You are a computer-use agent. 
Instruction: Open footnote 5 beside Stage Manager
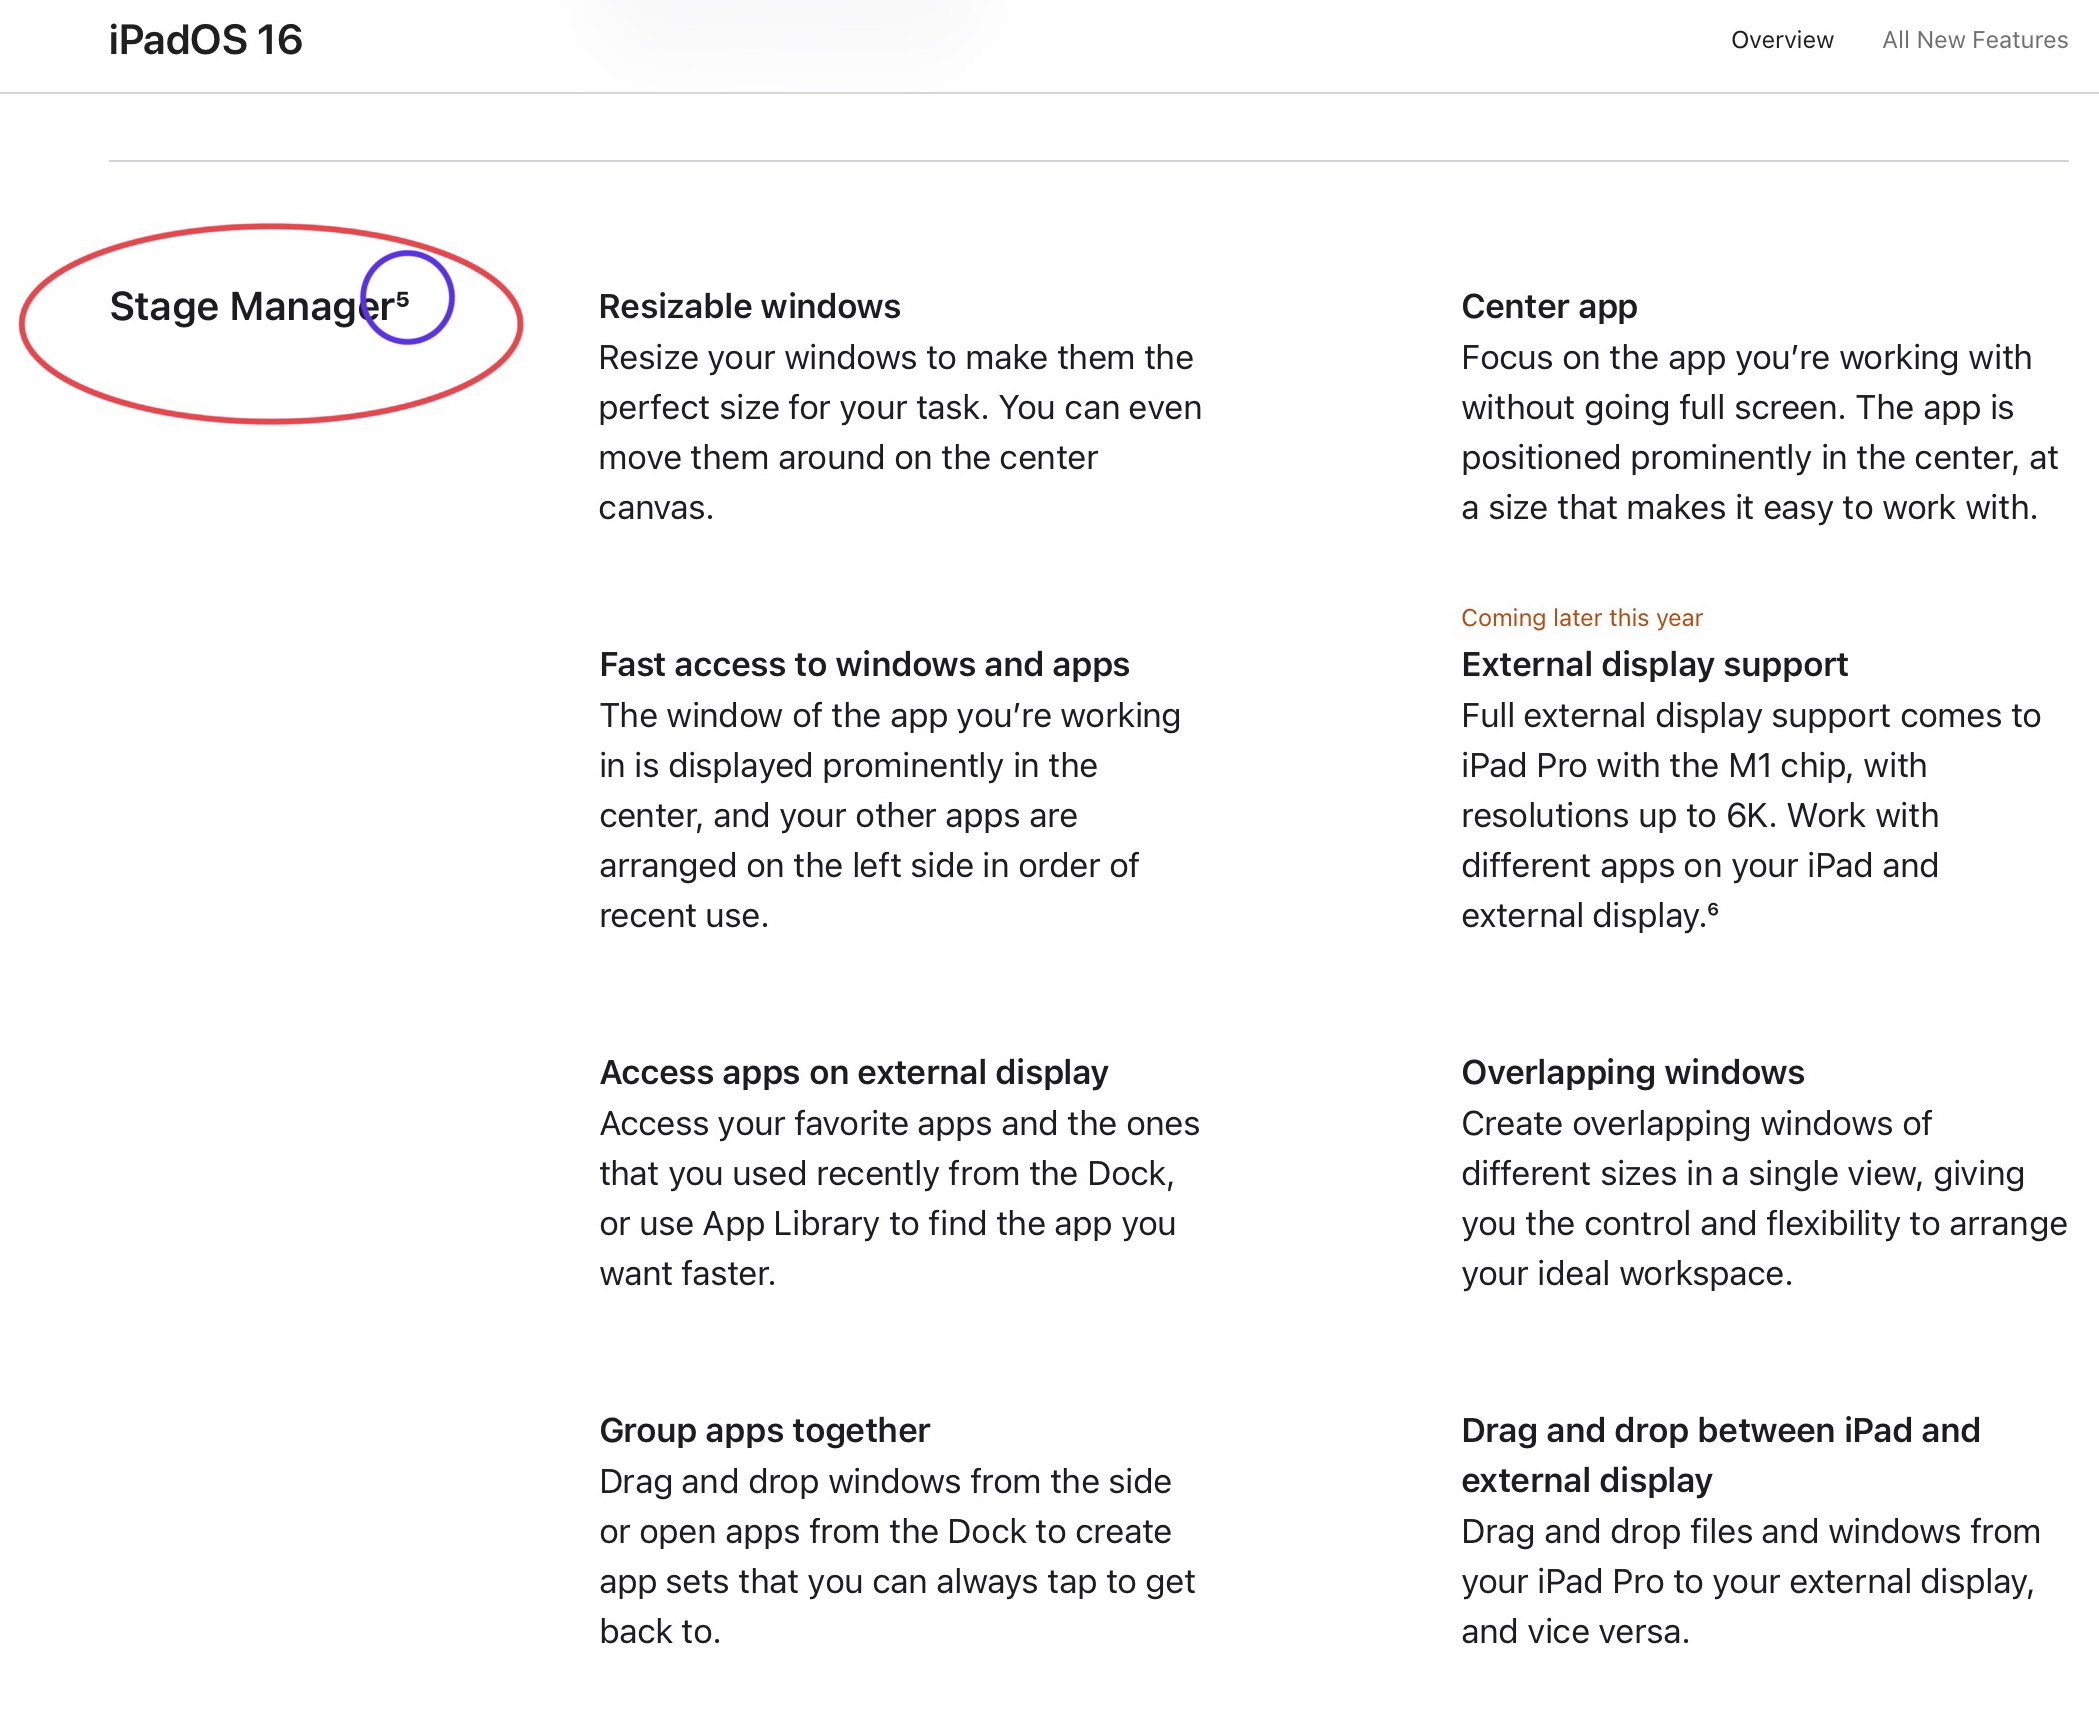tap(403, 297)
